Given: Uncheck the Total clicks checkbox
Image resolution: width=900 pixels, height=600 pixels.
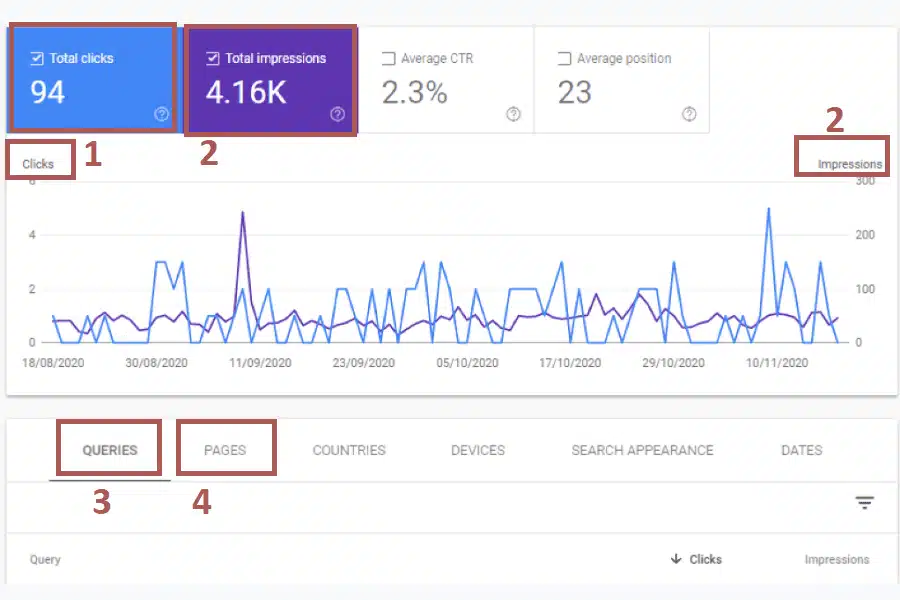Looking at the screenshot, I should tap(37, 59).
